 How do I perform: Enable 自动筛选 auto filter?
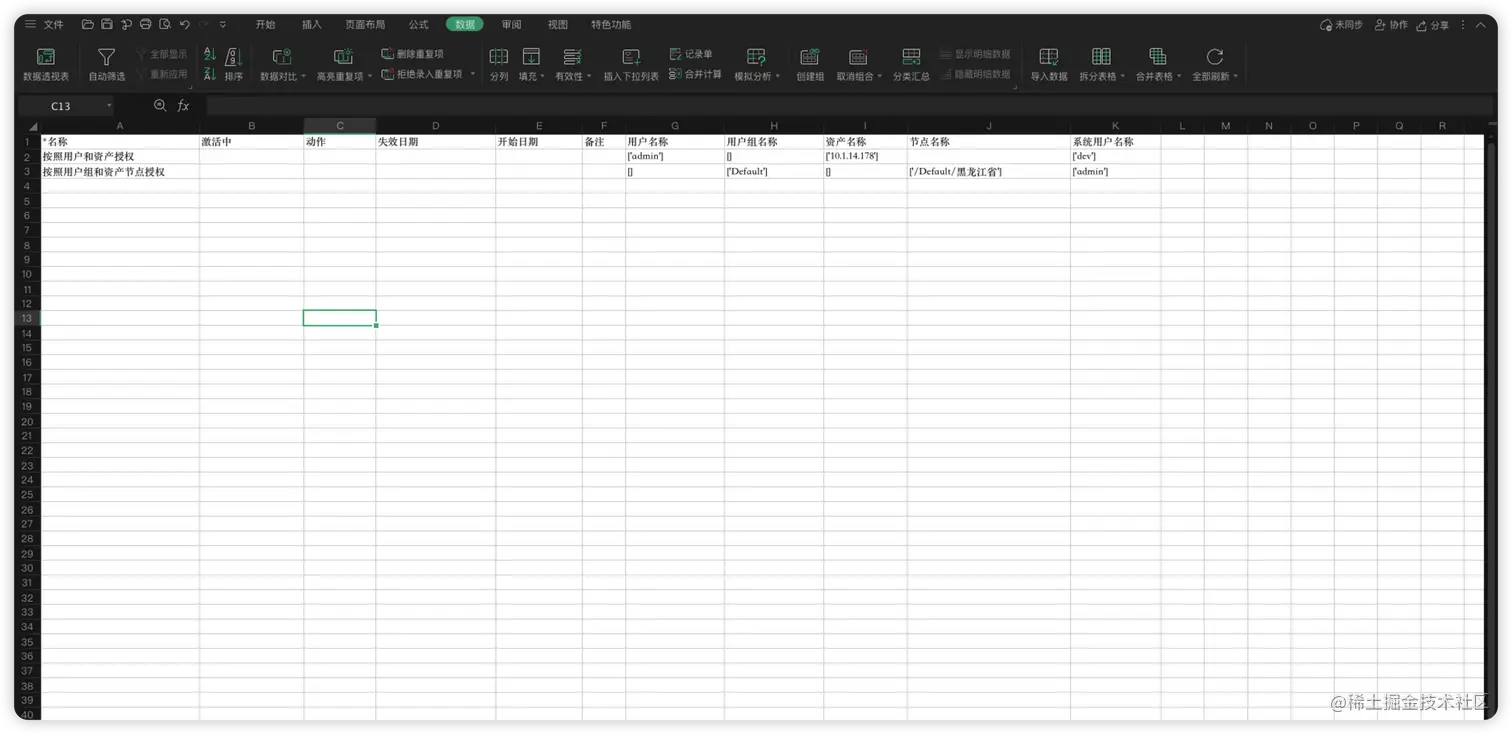(x=107, y=64)
